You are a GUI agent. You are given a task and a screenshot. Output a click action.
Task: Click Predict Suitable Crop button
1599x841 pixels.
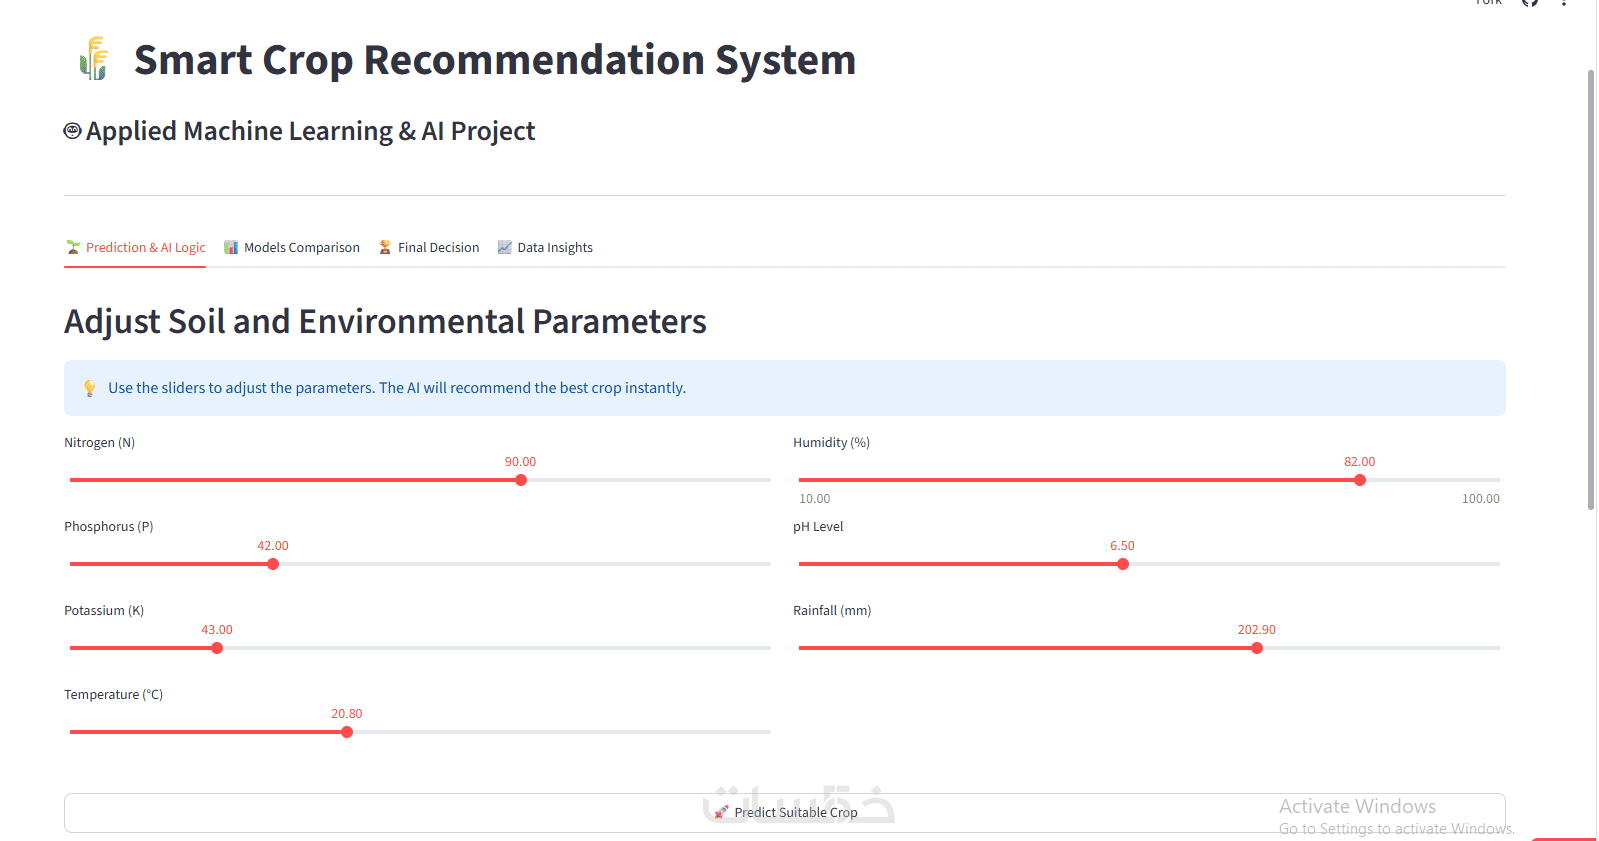coord(785,813)
